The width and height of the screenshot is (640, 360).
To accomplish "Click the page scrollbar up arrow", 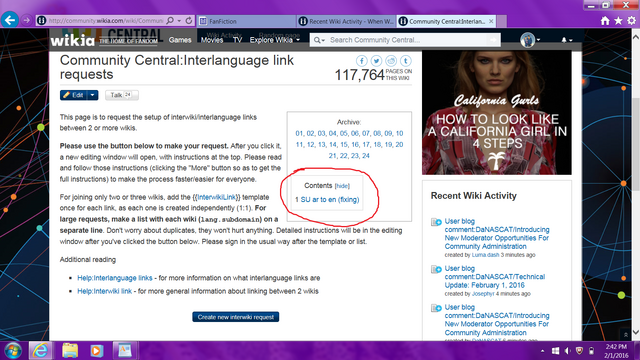I will [x=635, y=37].
